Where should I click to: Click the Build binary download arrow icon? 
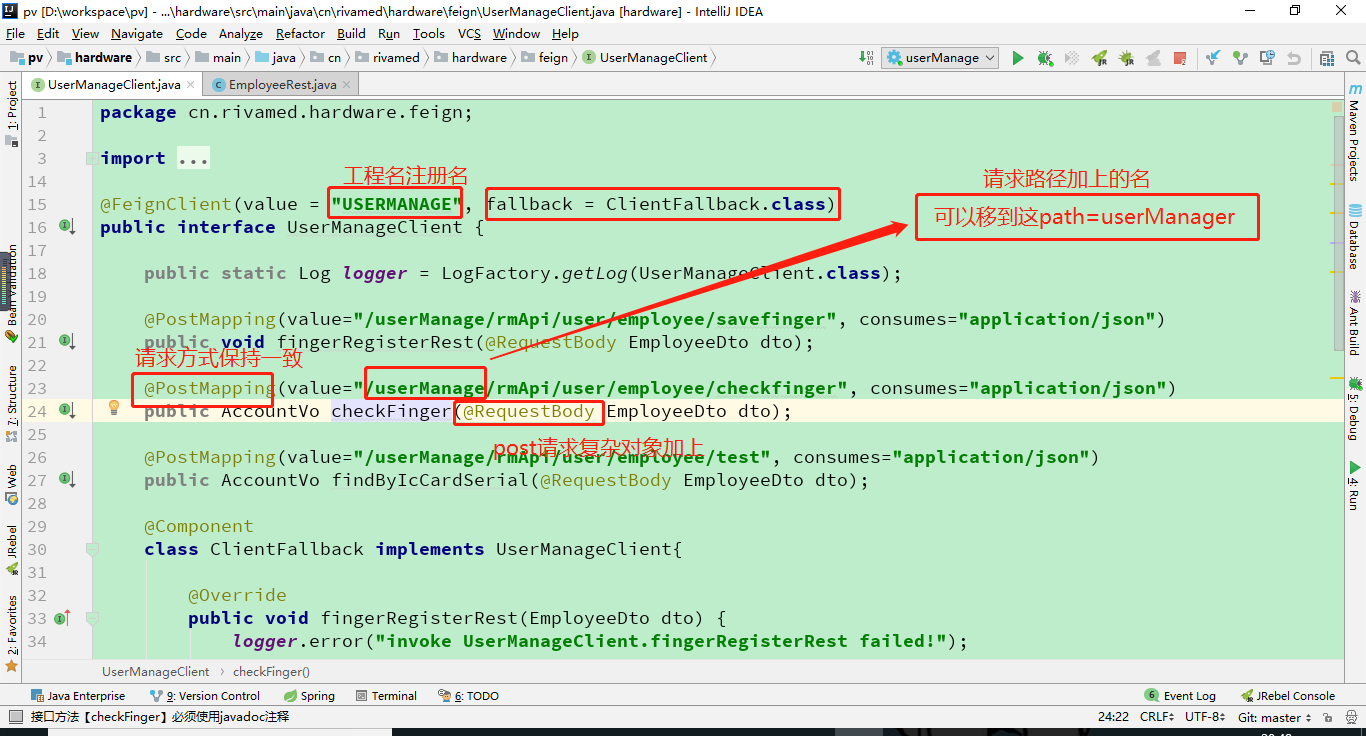866,58
